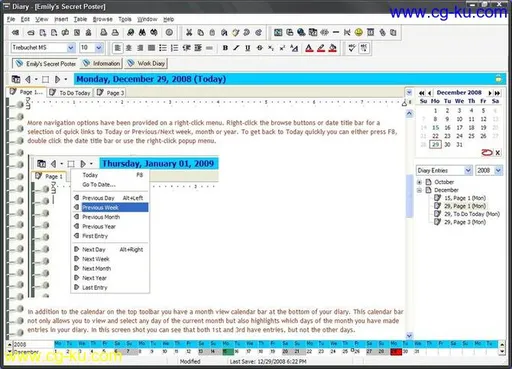Center align text with toolbar icon
512x369 pixels.
click(x=129, y=48)
